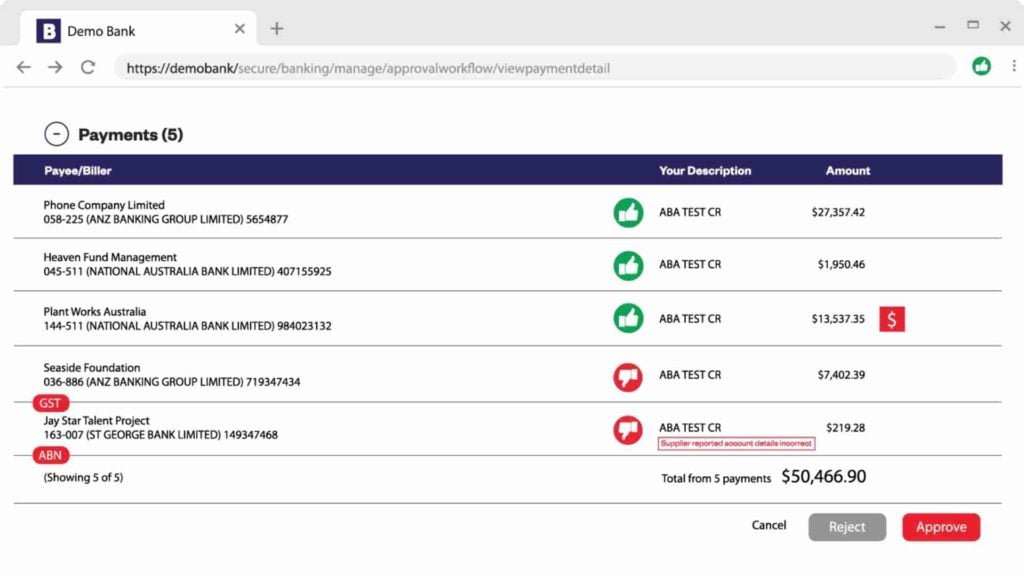This screenshot has width=1024, height=576.
Task: Click the total $50,466.90
Action: [x=824, y=477]
